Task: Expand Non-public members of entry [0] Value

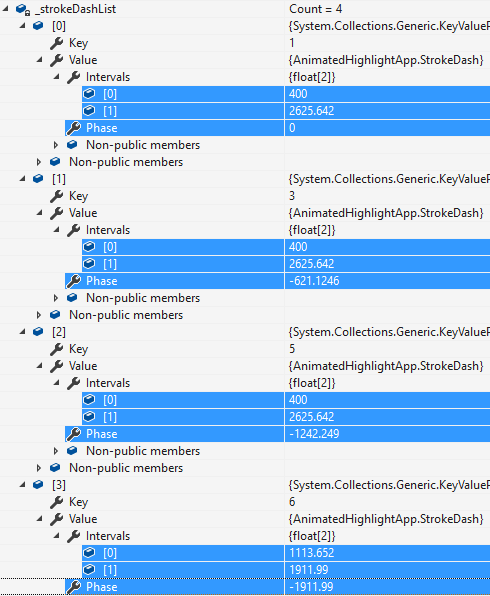Action: [56, 145]
